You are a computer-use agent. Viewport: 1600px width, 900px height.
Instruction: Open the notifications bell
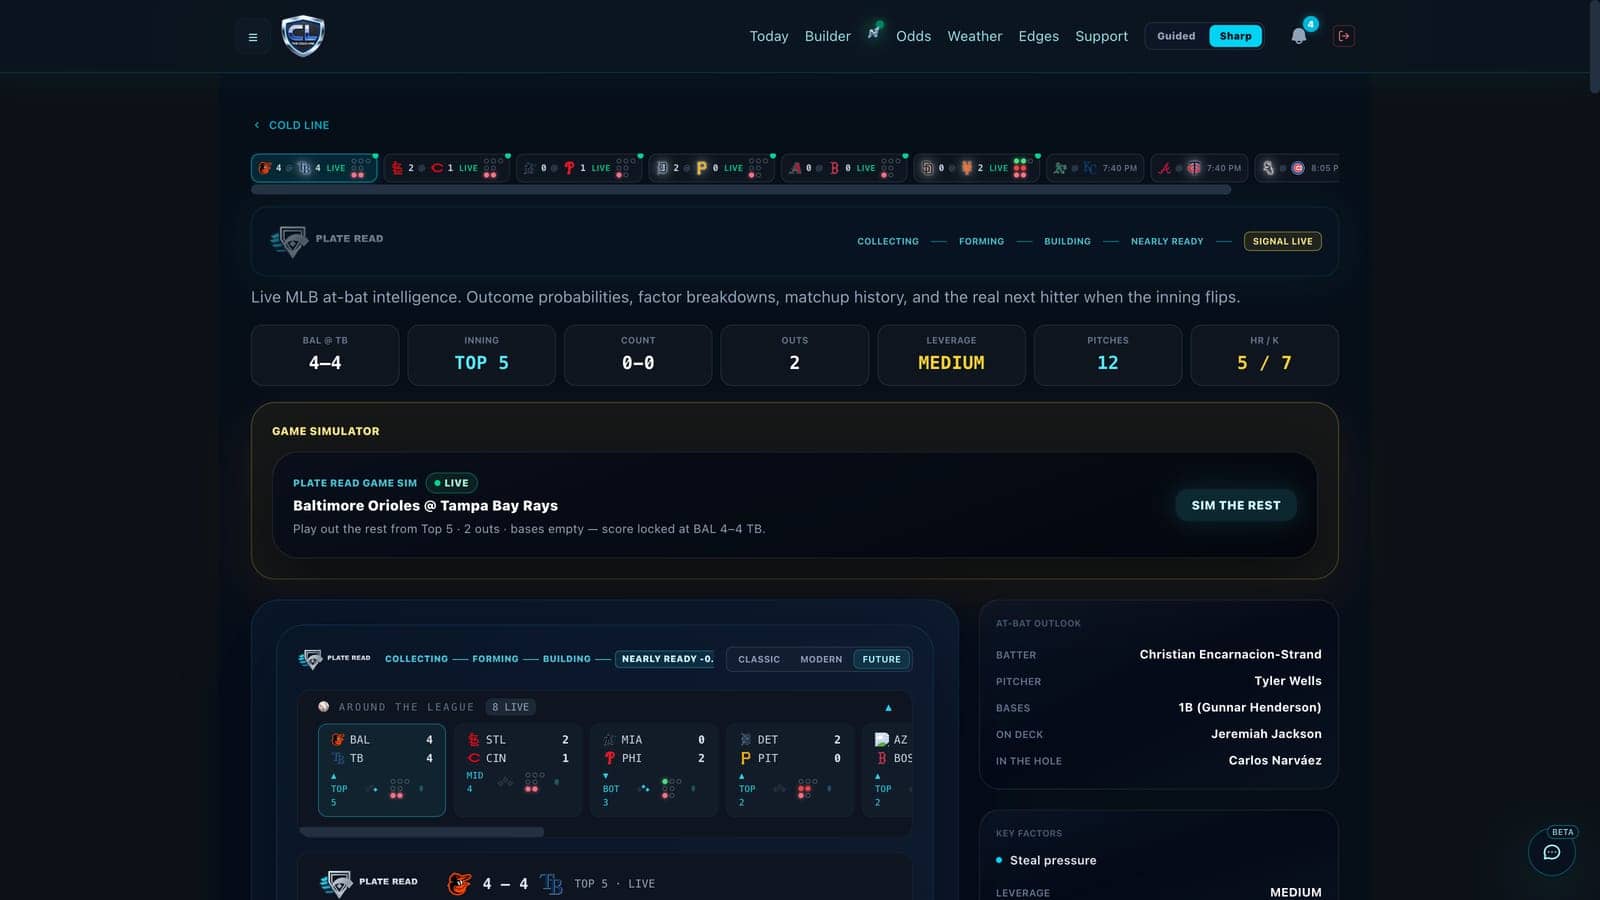[x=1298, y=36]
